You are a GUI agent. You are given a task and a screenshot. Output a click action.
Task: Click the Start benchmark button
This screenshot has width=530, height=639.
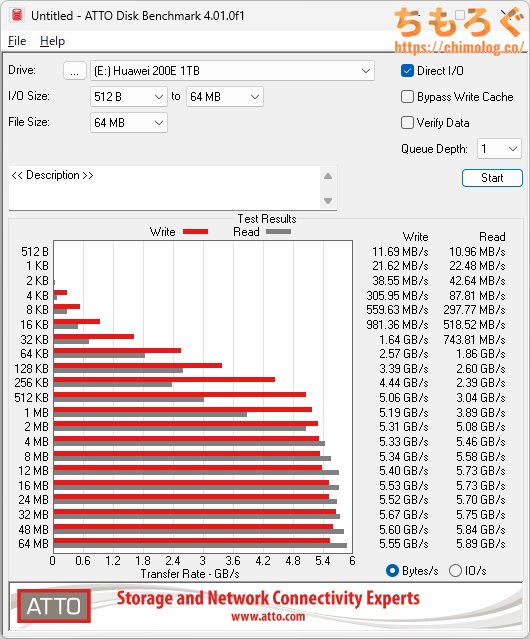click(492, 178)
